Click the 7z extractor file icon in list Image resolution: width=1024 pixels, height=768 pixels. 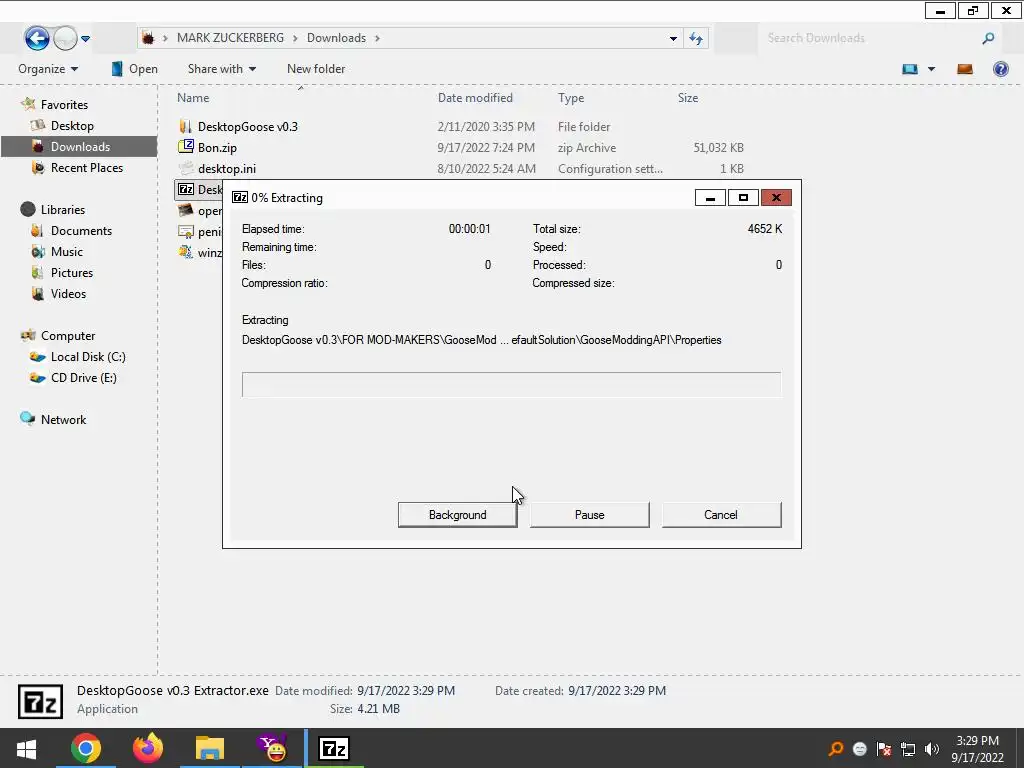coord(186,189)
